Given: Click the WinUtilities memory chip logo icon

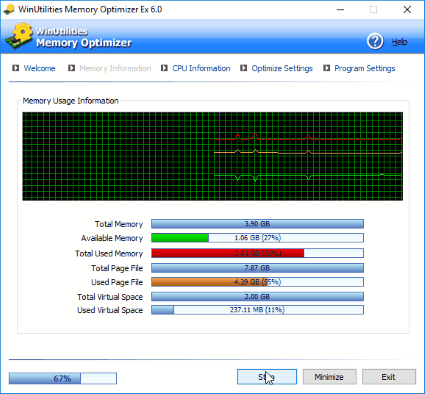Looking at the screenshot, I should point(19,36).
